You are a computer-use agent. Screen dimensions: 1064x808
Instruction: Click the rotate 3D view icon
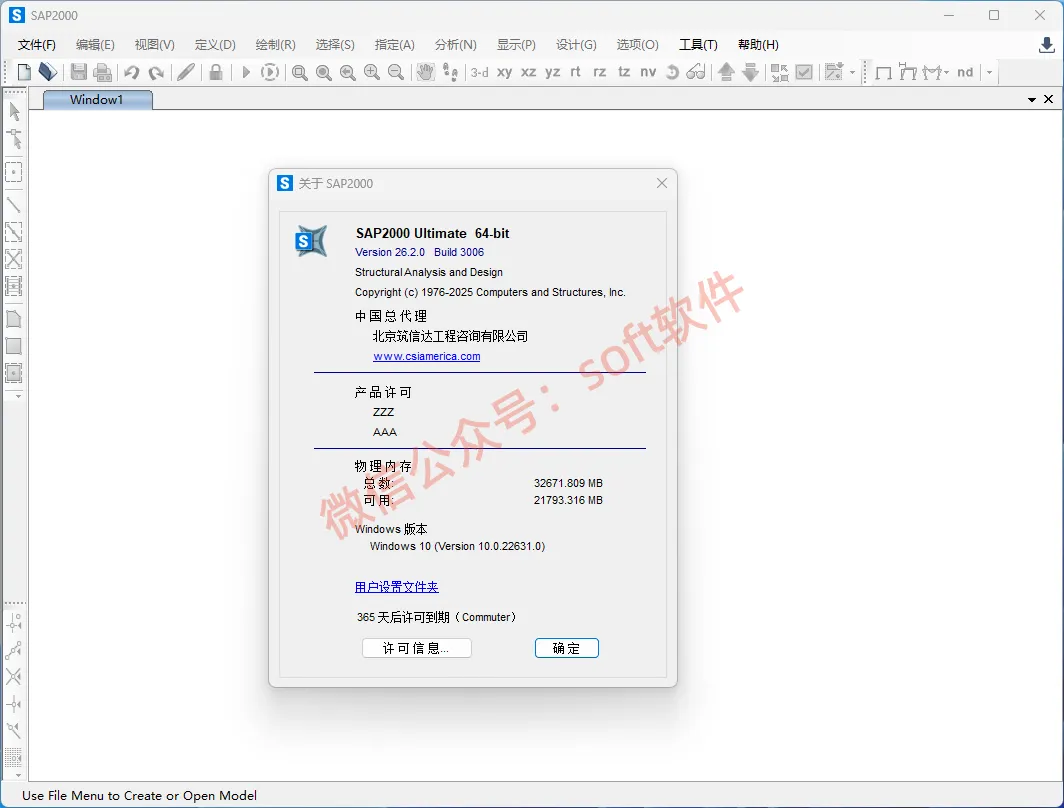pos(672,72)
